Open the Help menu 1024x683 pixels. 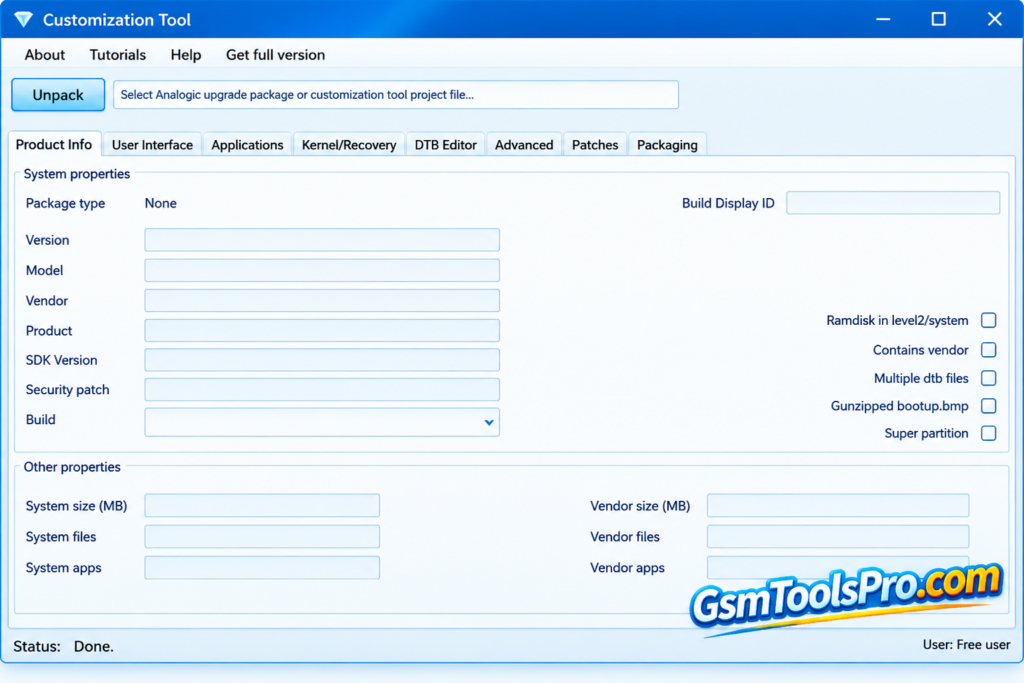coord(185,55)
